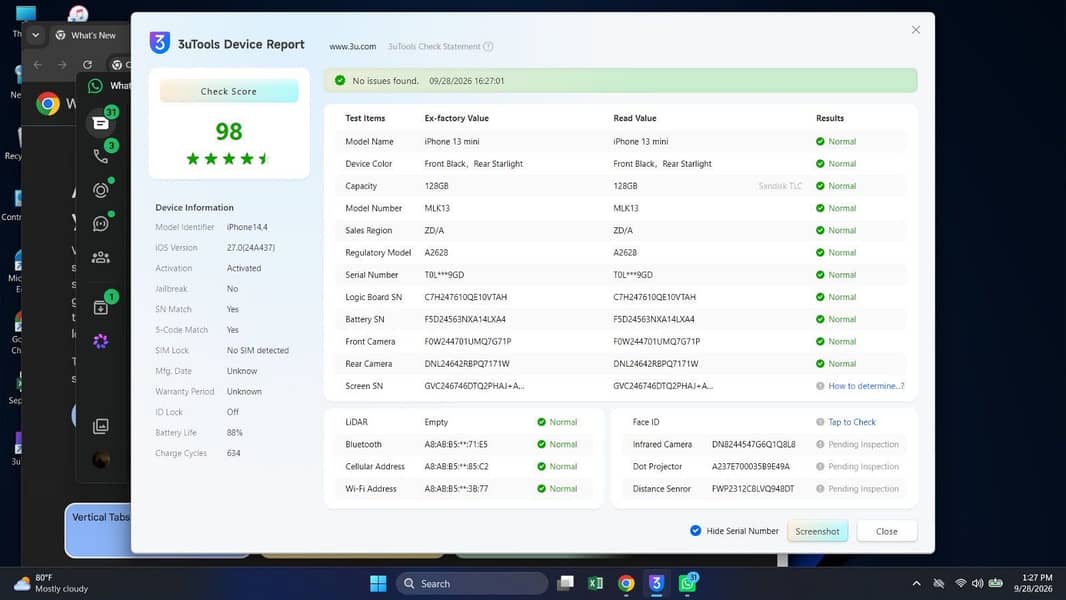Open WhatsApp from the taskbar
The image size is (1066, 600).
point(687,583)
